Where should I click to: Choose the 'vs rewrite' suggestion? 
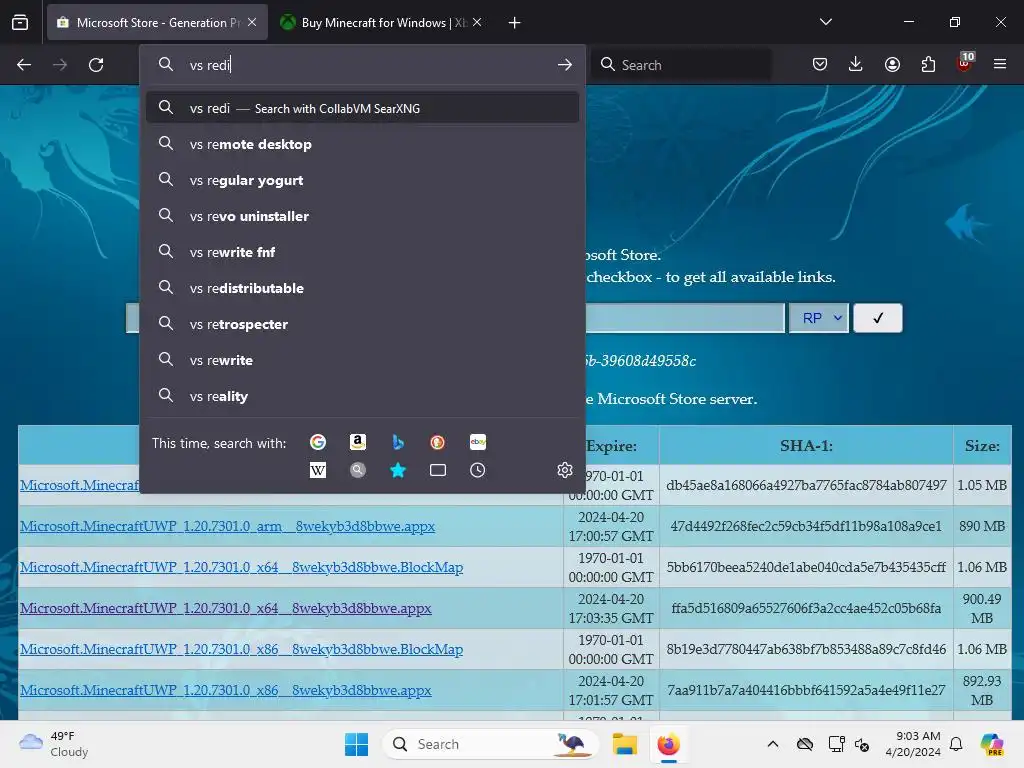(x=362, y=360)
